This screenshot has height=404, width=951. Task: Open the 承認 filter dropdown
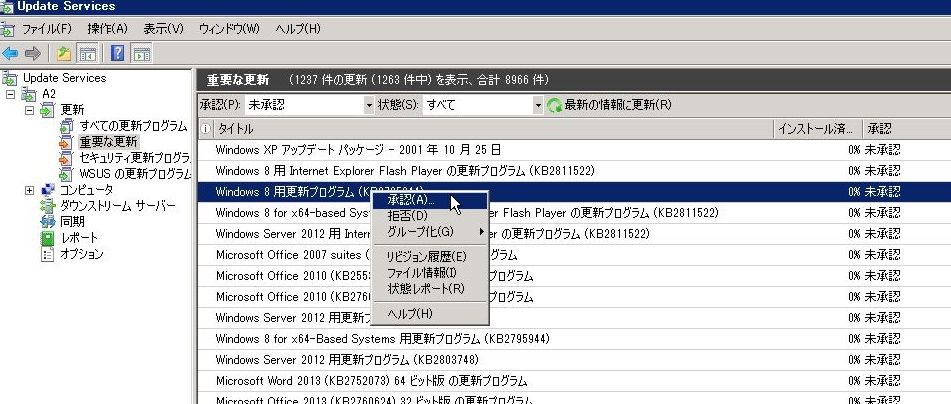pyautogui.click(x=369, y=105)
